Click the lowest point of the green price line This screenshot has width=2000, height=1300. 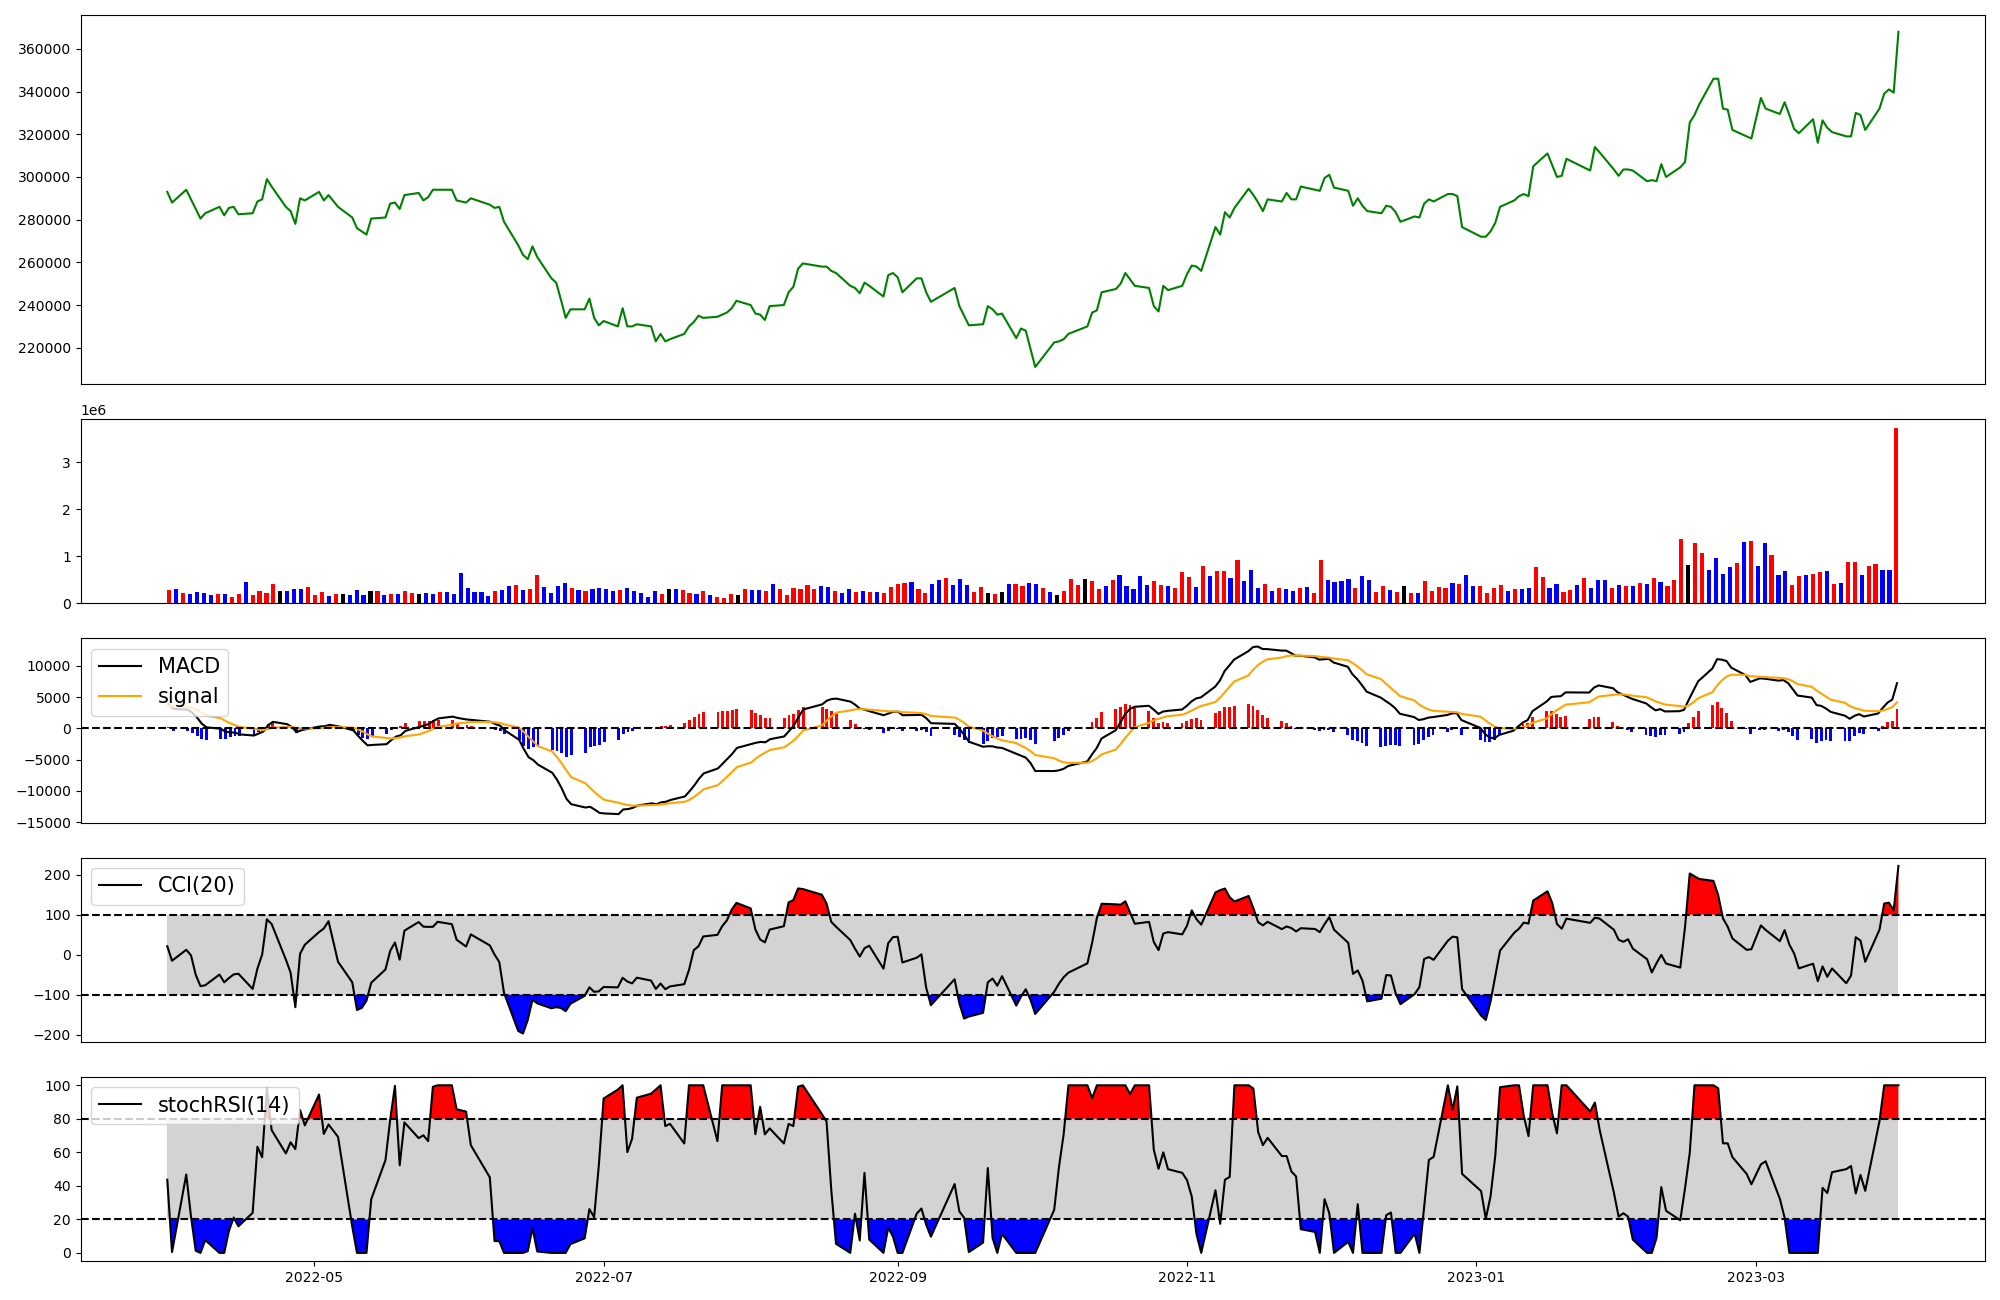pyautogui.click(x=1035, y=367)
